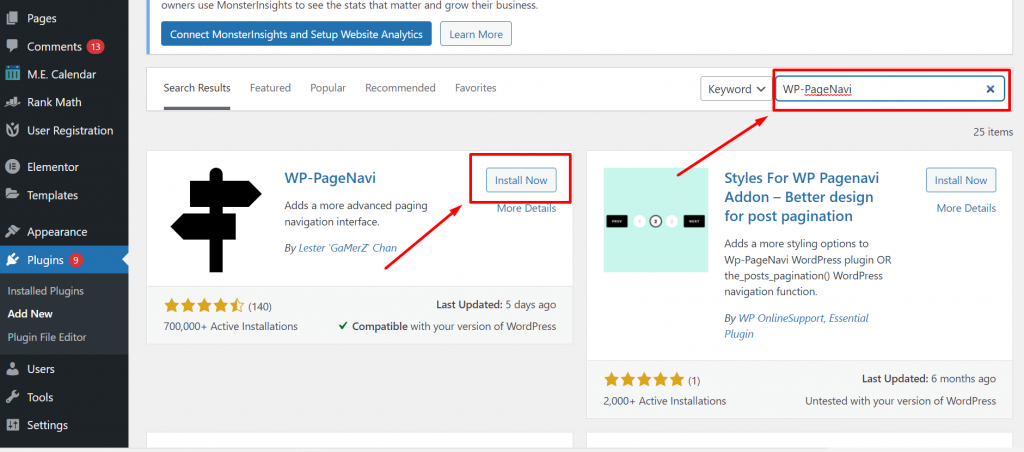This screenshot has height=452, width=1024.
Task: Install Styles For WP Pagenavi Addon
Action: [961, 180]
